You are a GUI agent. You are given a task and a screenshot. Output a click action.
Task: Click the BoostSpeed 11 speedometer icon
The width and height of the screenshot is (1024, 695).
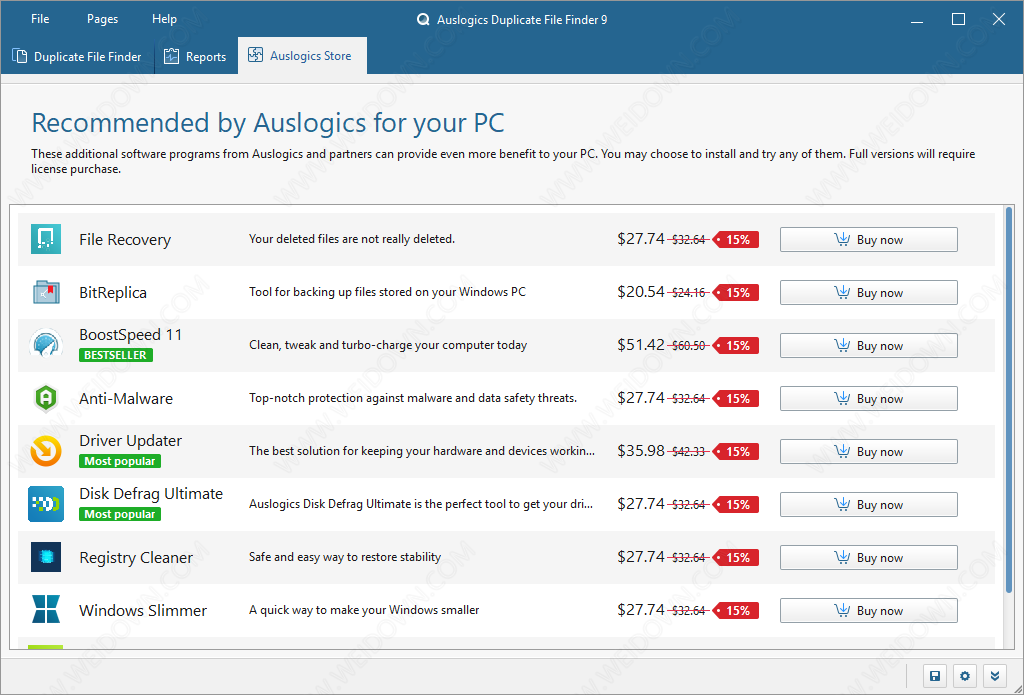point(46,345)
